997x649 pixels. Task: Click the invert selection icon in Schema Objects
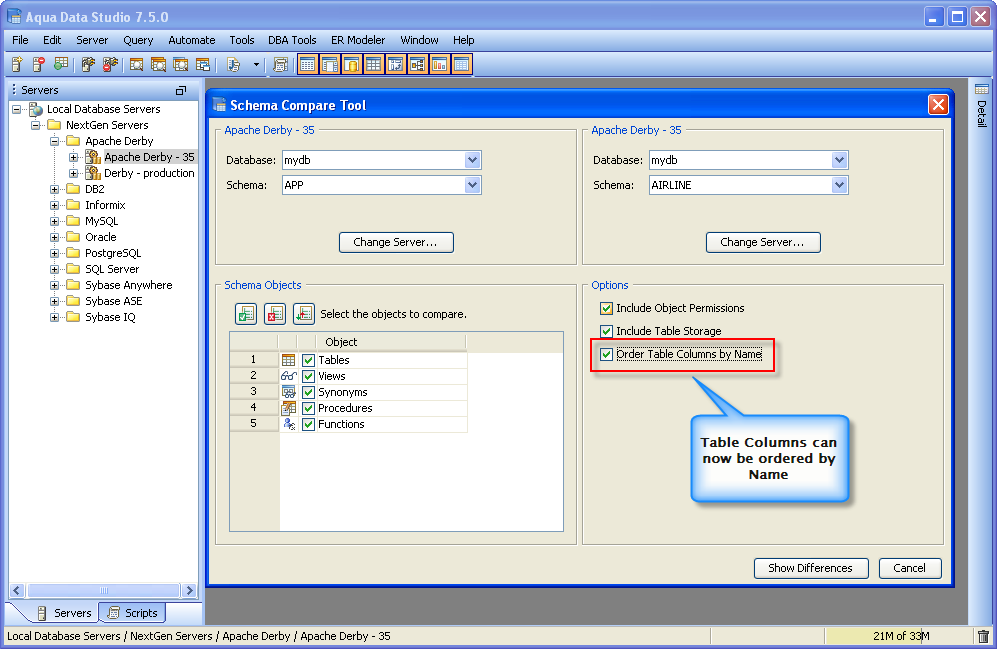coord(304,314)
